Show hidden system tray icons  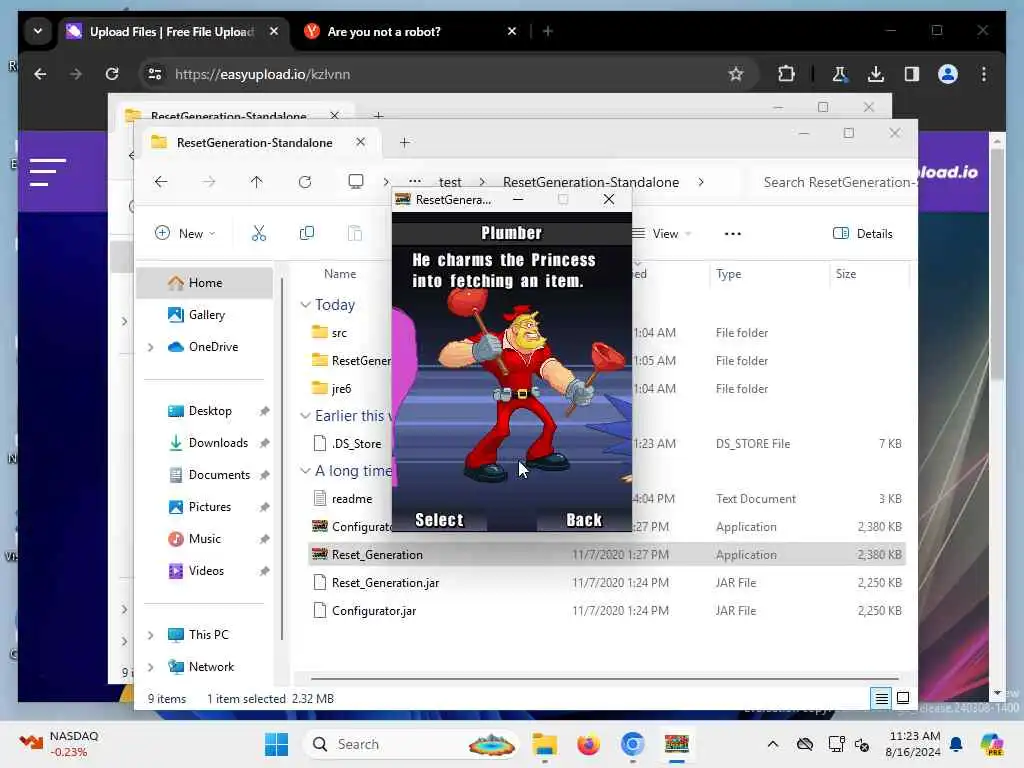(773, 744)
